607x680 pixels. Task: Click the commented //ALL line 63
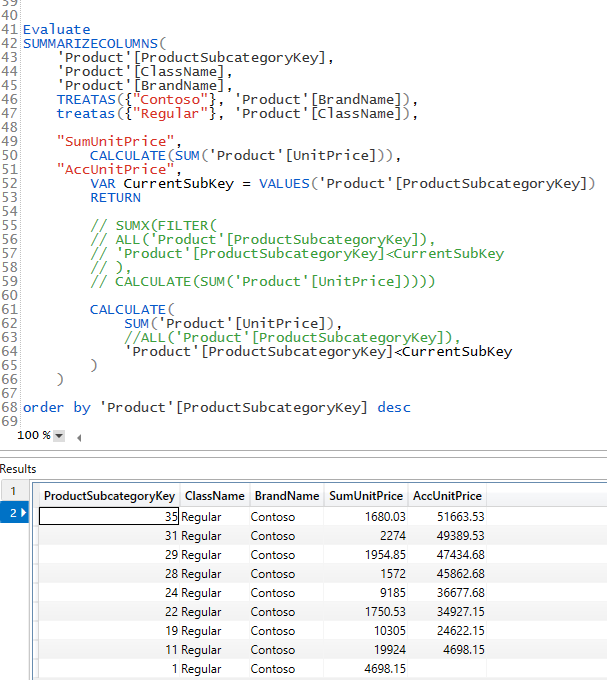pos(292,338)
